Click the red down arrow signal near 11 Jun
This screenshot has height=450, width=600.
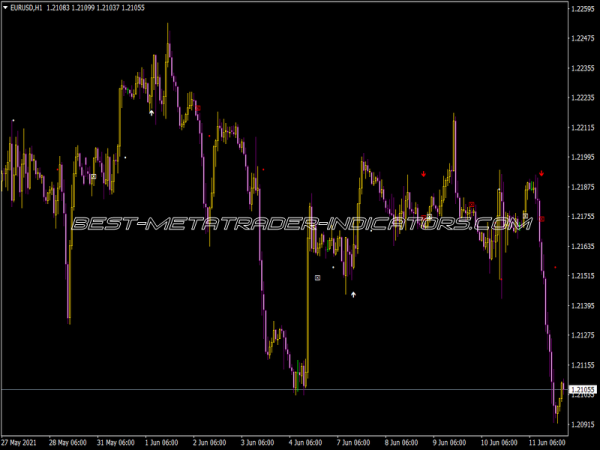tap(541, 174)
